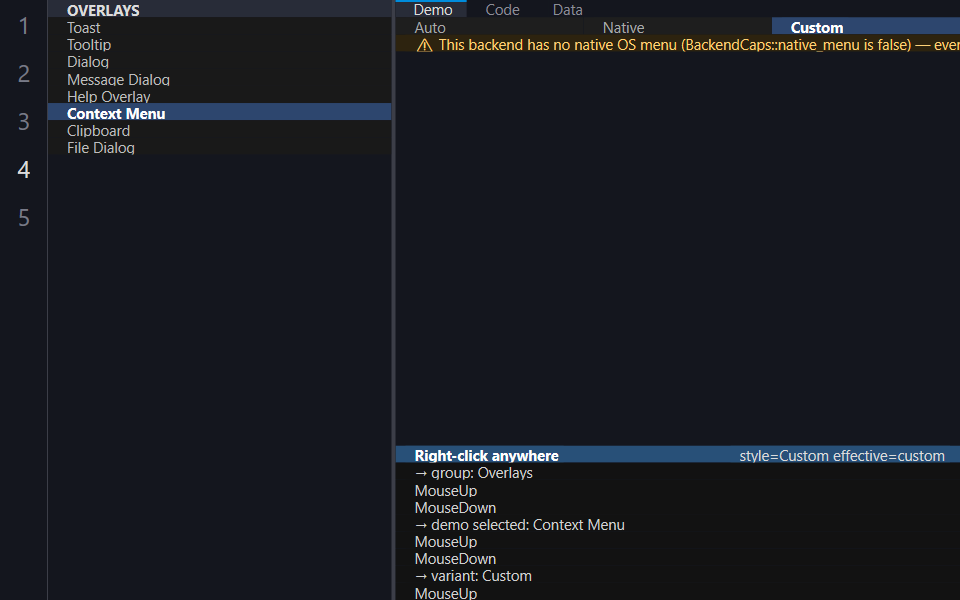
Task: Switch to group number 5
Action: tap(24, 218)
